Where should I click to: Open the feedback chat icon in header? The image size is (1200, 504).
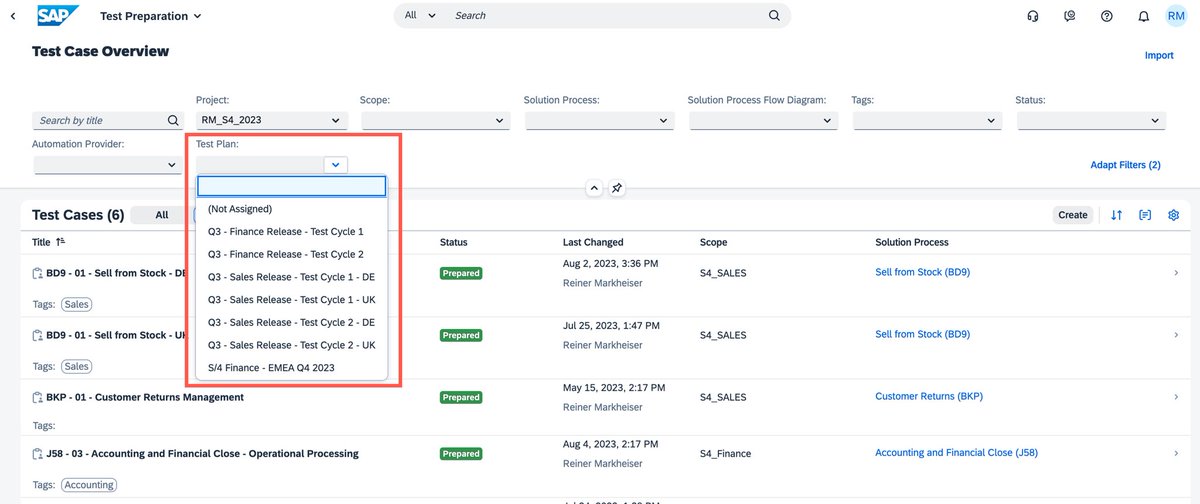(x=1070, y=16)
